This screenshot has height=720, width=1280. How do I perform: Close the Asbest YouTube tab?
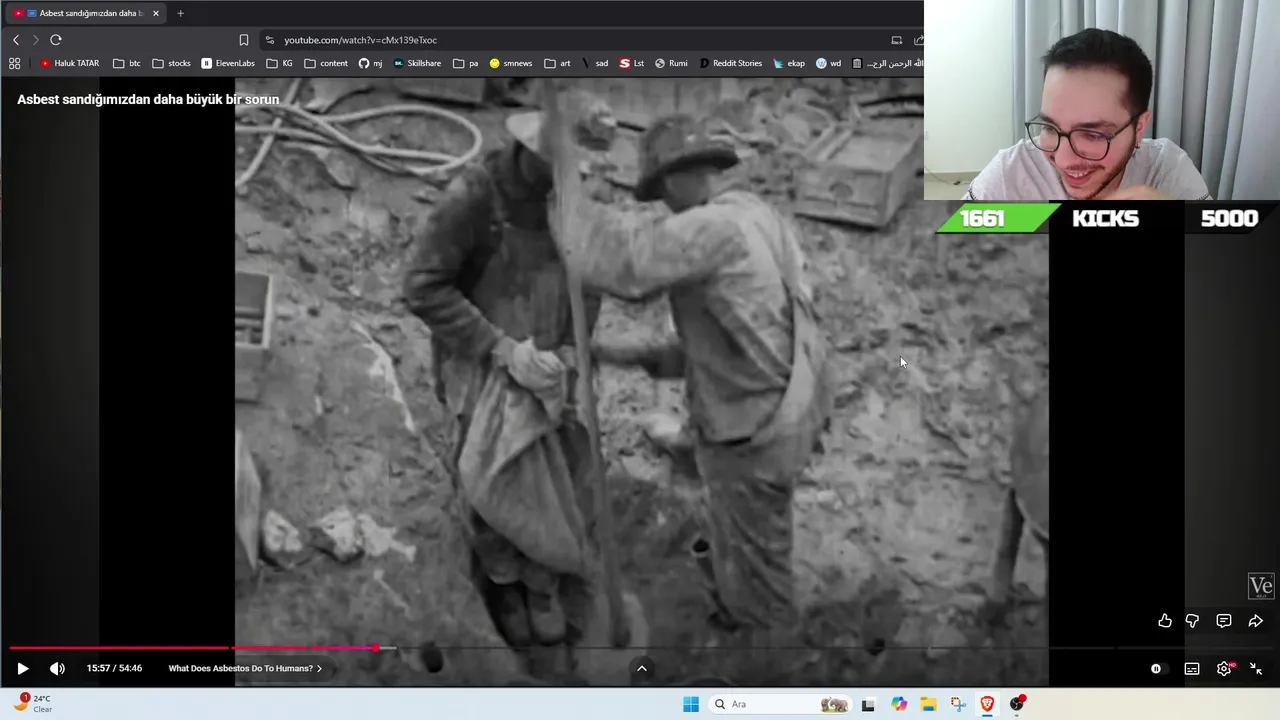pyautogui.click(x=156, y=13)
